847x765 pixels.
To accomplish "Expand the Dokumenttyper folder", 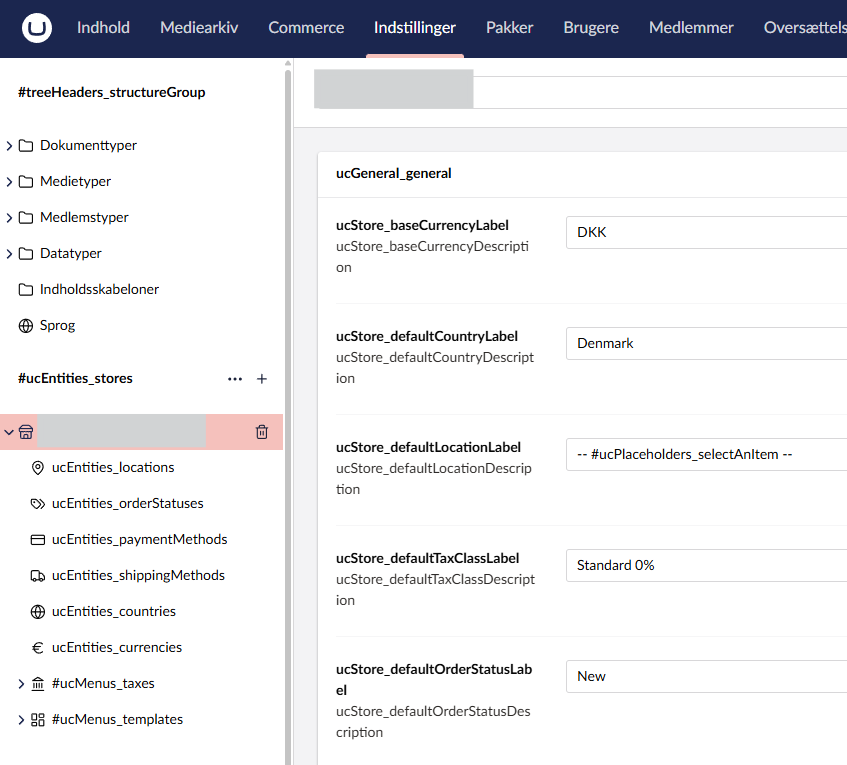I will click(10, 146).
